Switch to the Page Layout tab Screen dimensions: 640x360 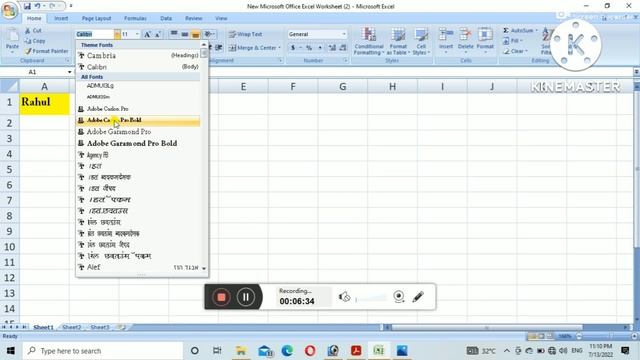click(96, 18)
